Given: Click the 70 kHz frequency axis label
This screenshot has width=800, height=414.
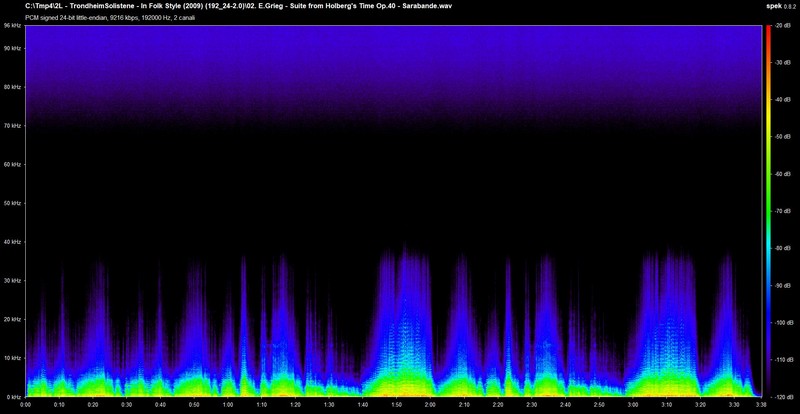Looking at the screenshot, I should click(12, 126).
